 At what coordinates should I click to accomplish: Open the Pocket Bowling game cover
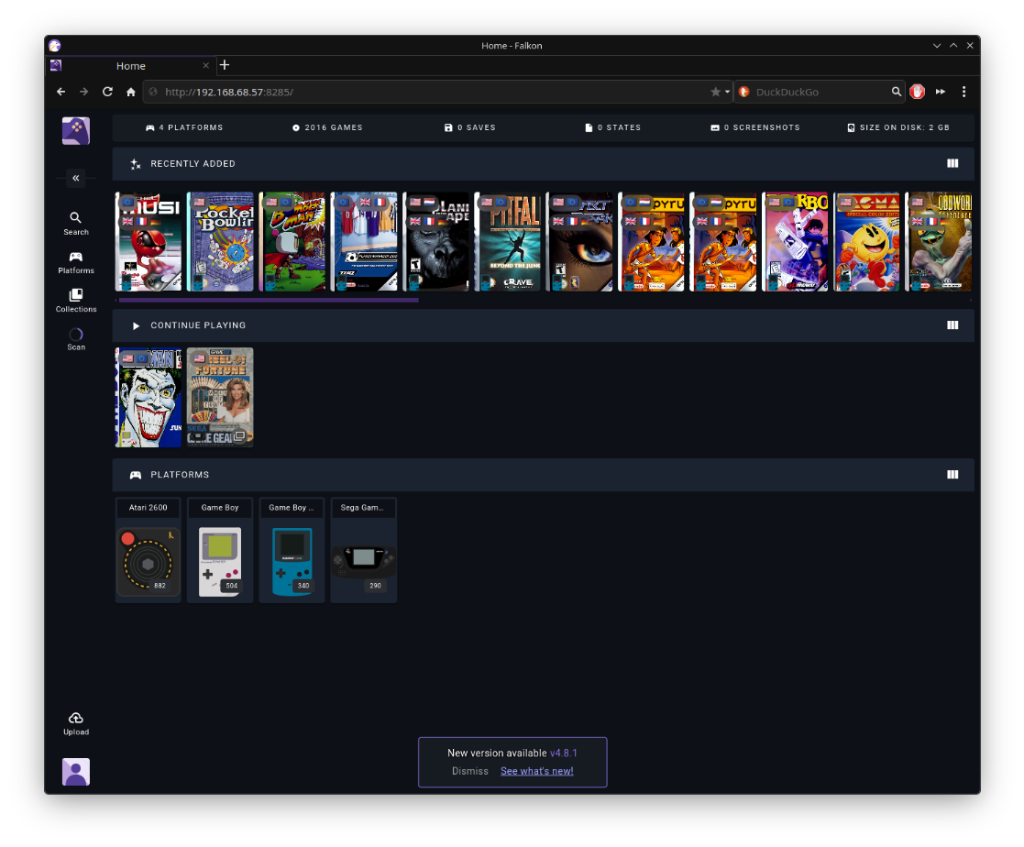[x=220, y=242]
